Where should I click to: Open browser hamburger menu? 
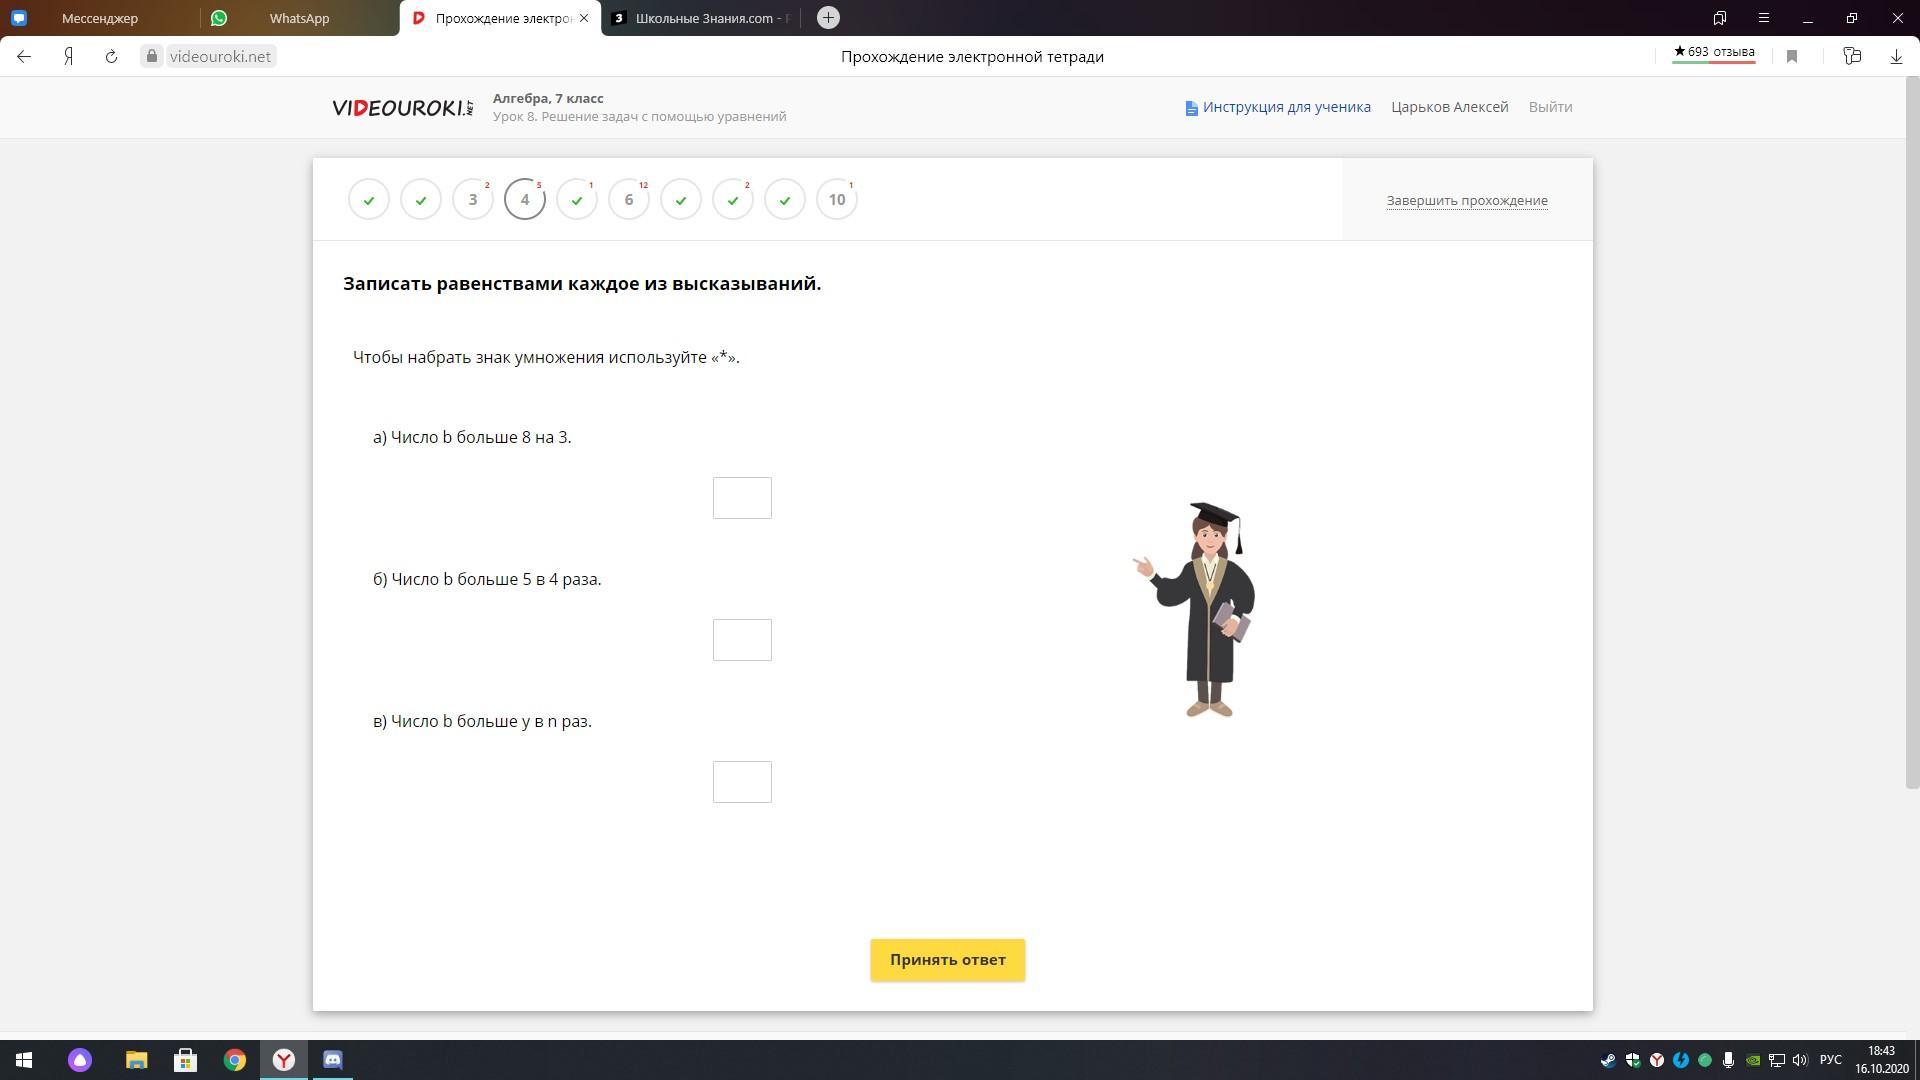click(x=1764, y=18)
